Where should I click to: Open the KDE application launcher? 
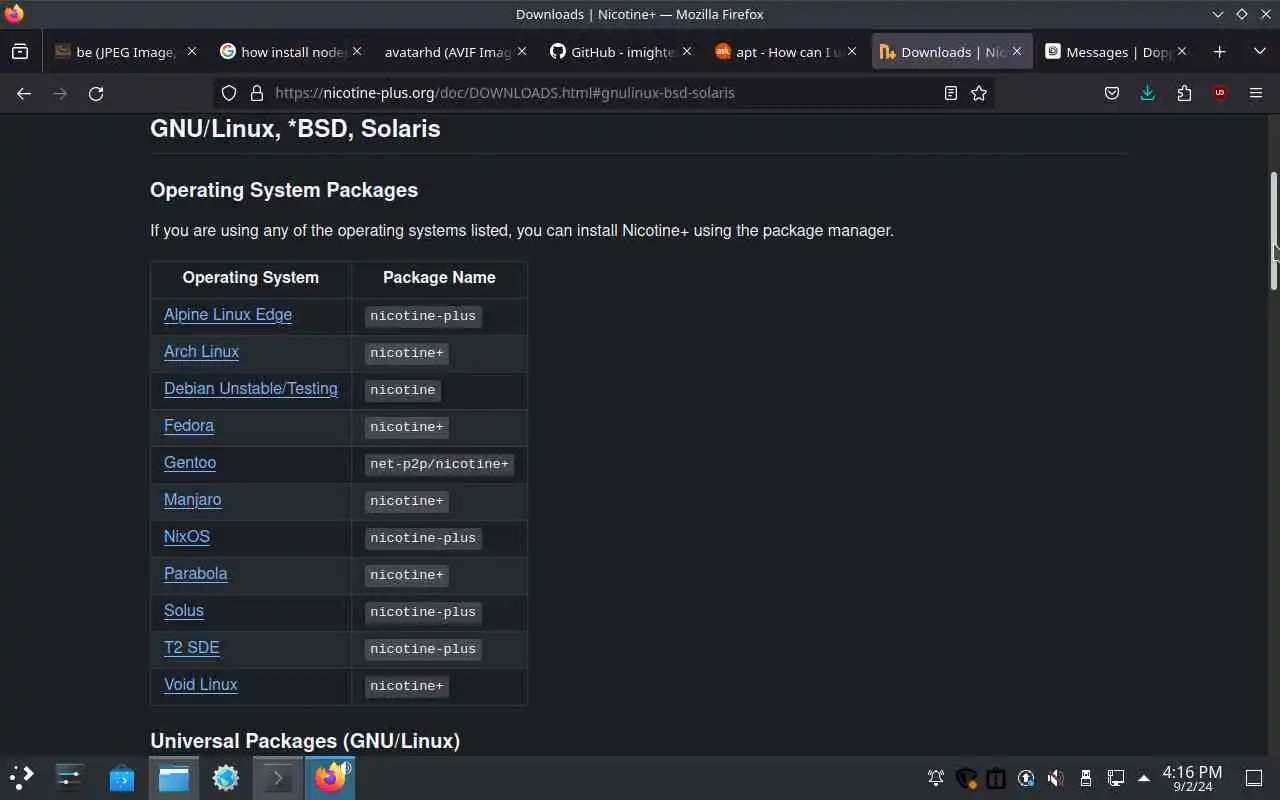point(22,777)
